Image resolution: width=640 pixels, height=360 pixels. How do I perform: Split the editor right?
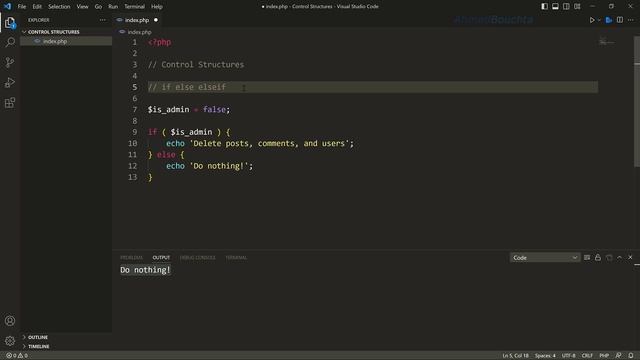[620, 20]
